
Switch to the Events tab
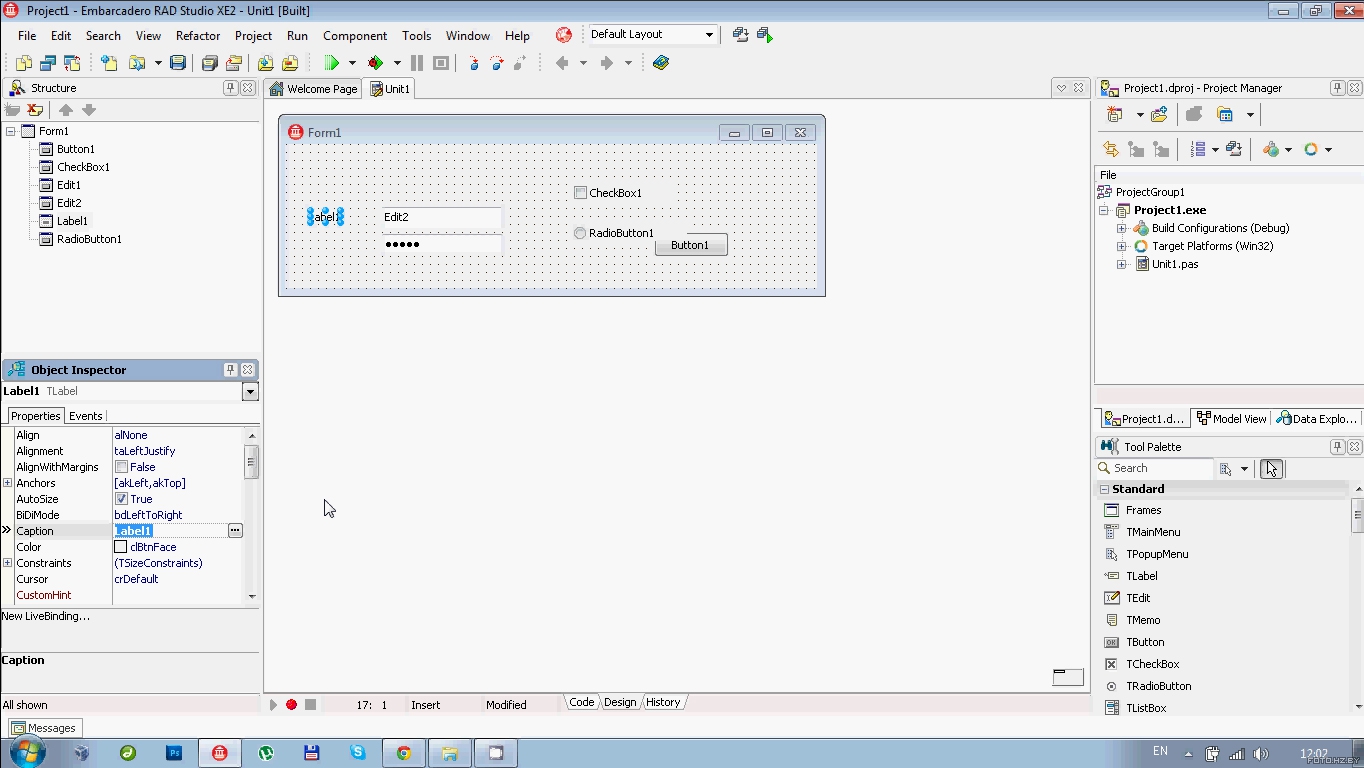[86, 416]
